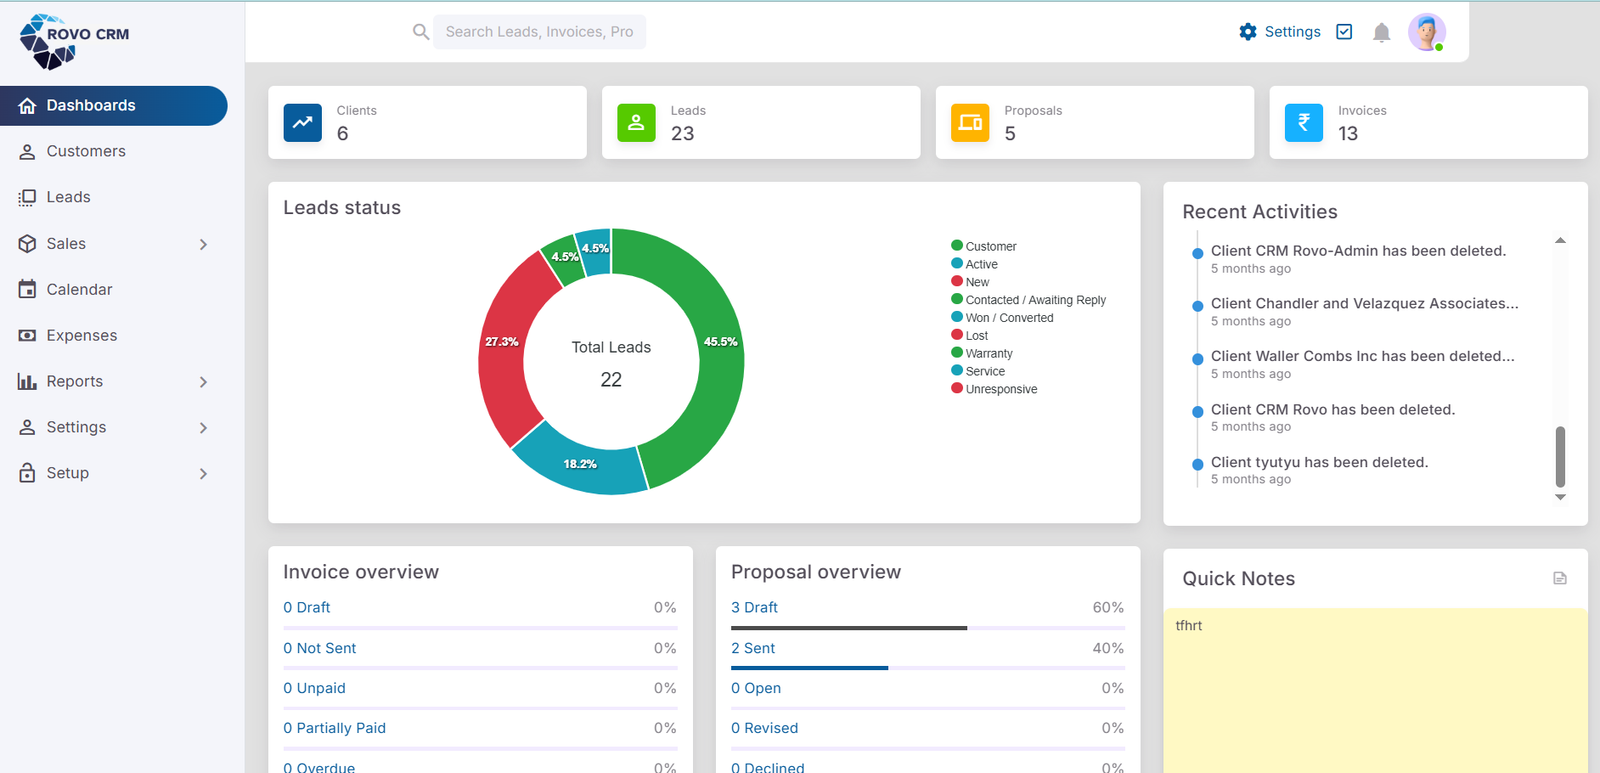Viewport: 1600px width, 773px height.
Task: Click the Quick Notes save icon
Action: pos(1560,578)
